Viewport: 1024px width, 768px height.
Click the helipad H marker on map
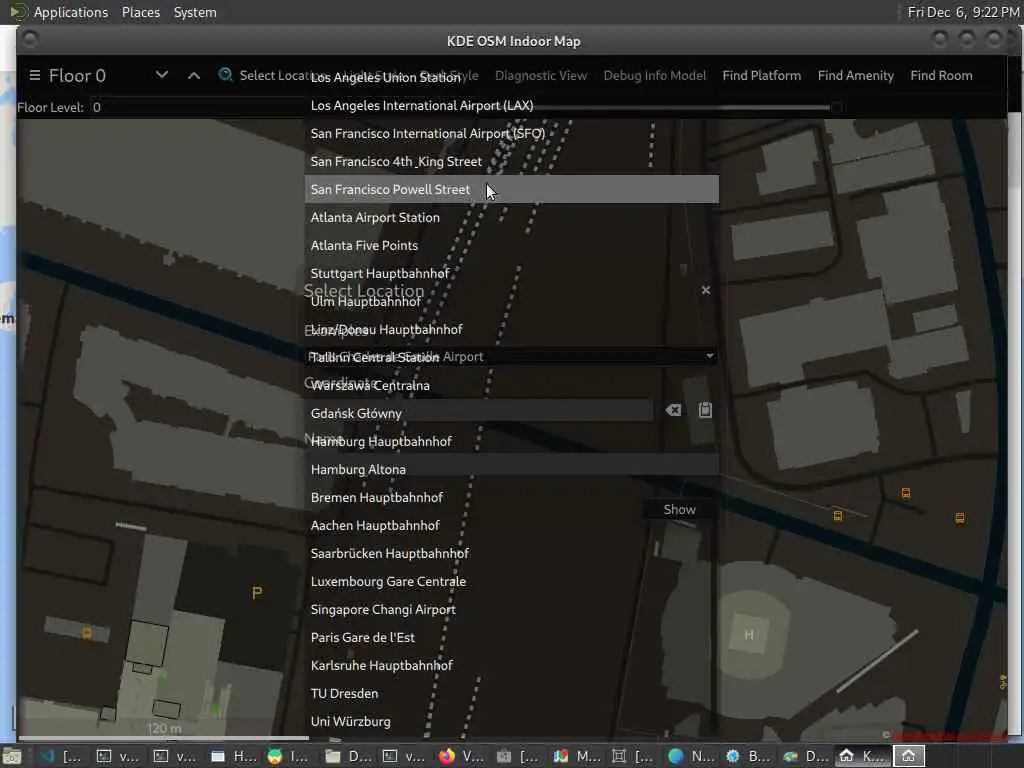tap(749, 635)
